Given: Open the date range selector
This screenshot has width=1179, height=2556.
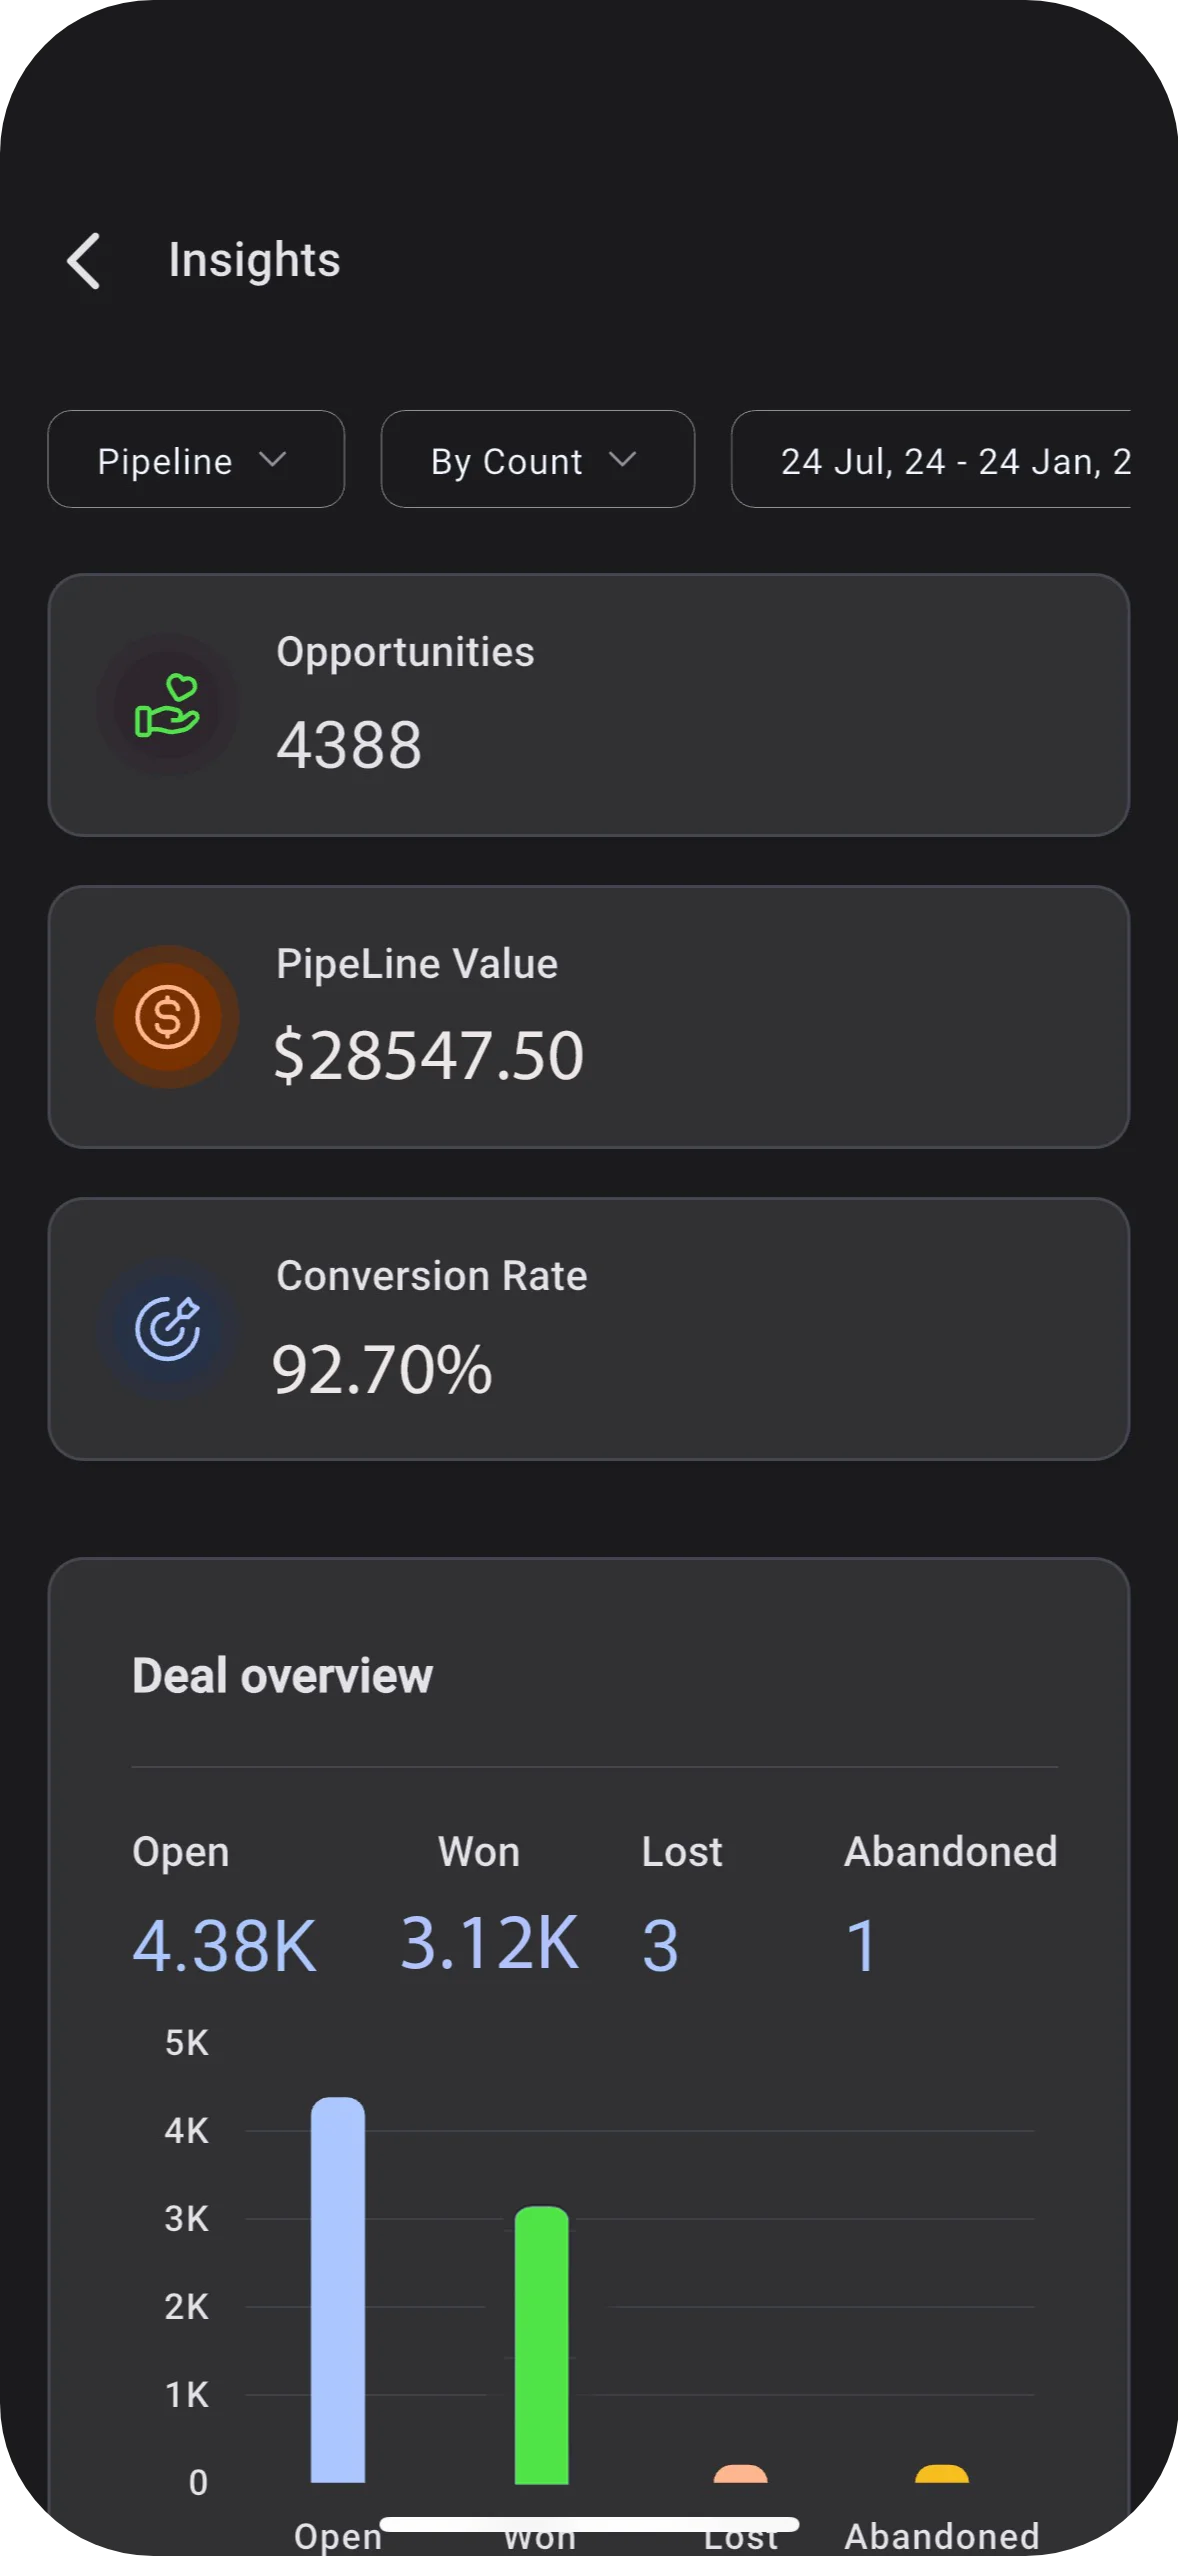Looking at the screenshot, I should pos(931,459).
